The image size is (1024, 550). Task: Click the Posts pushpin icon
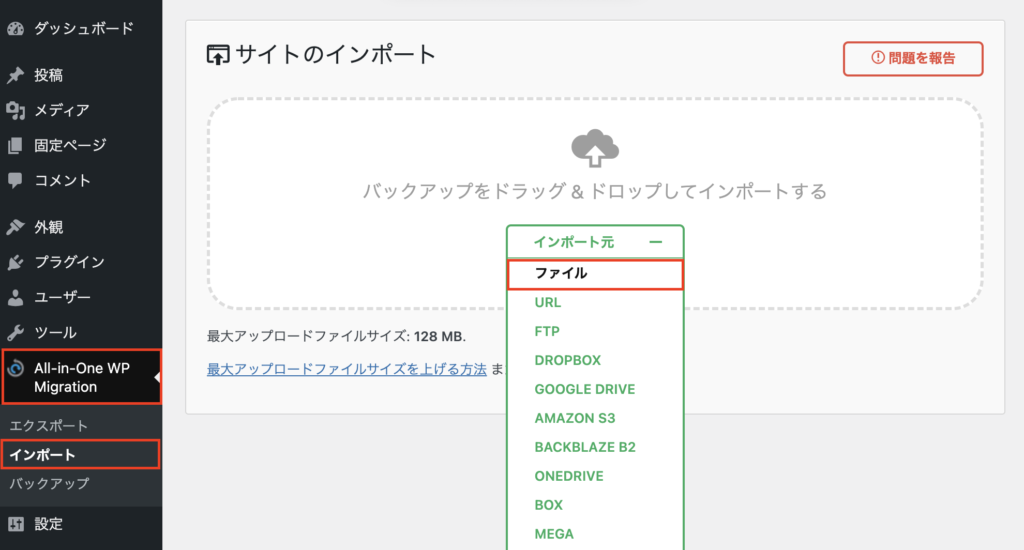(x=15, y=76)
